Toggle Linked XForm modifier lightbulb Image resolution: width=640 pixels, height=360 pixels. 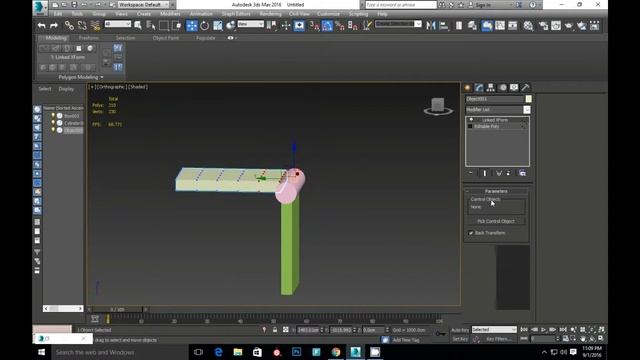click(x=471, y=120)
